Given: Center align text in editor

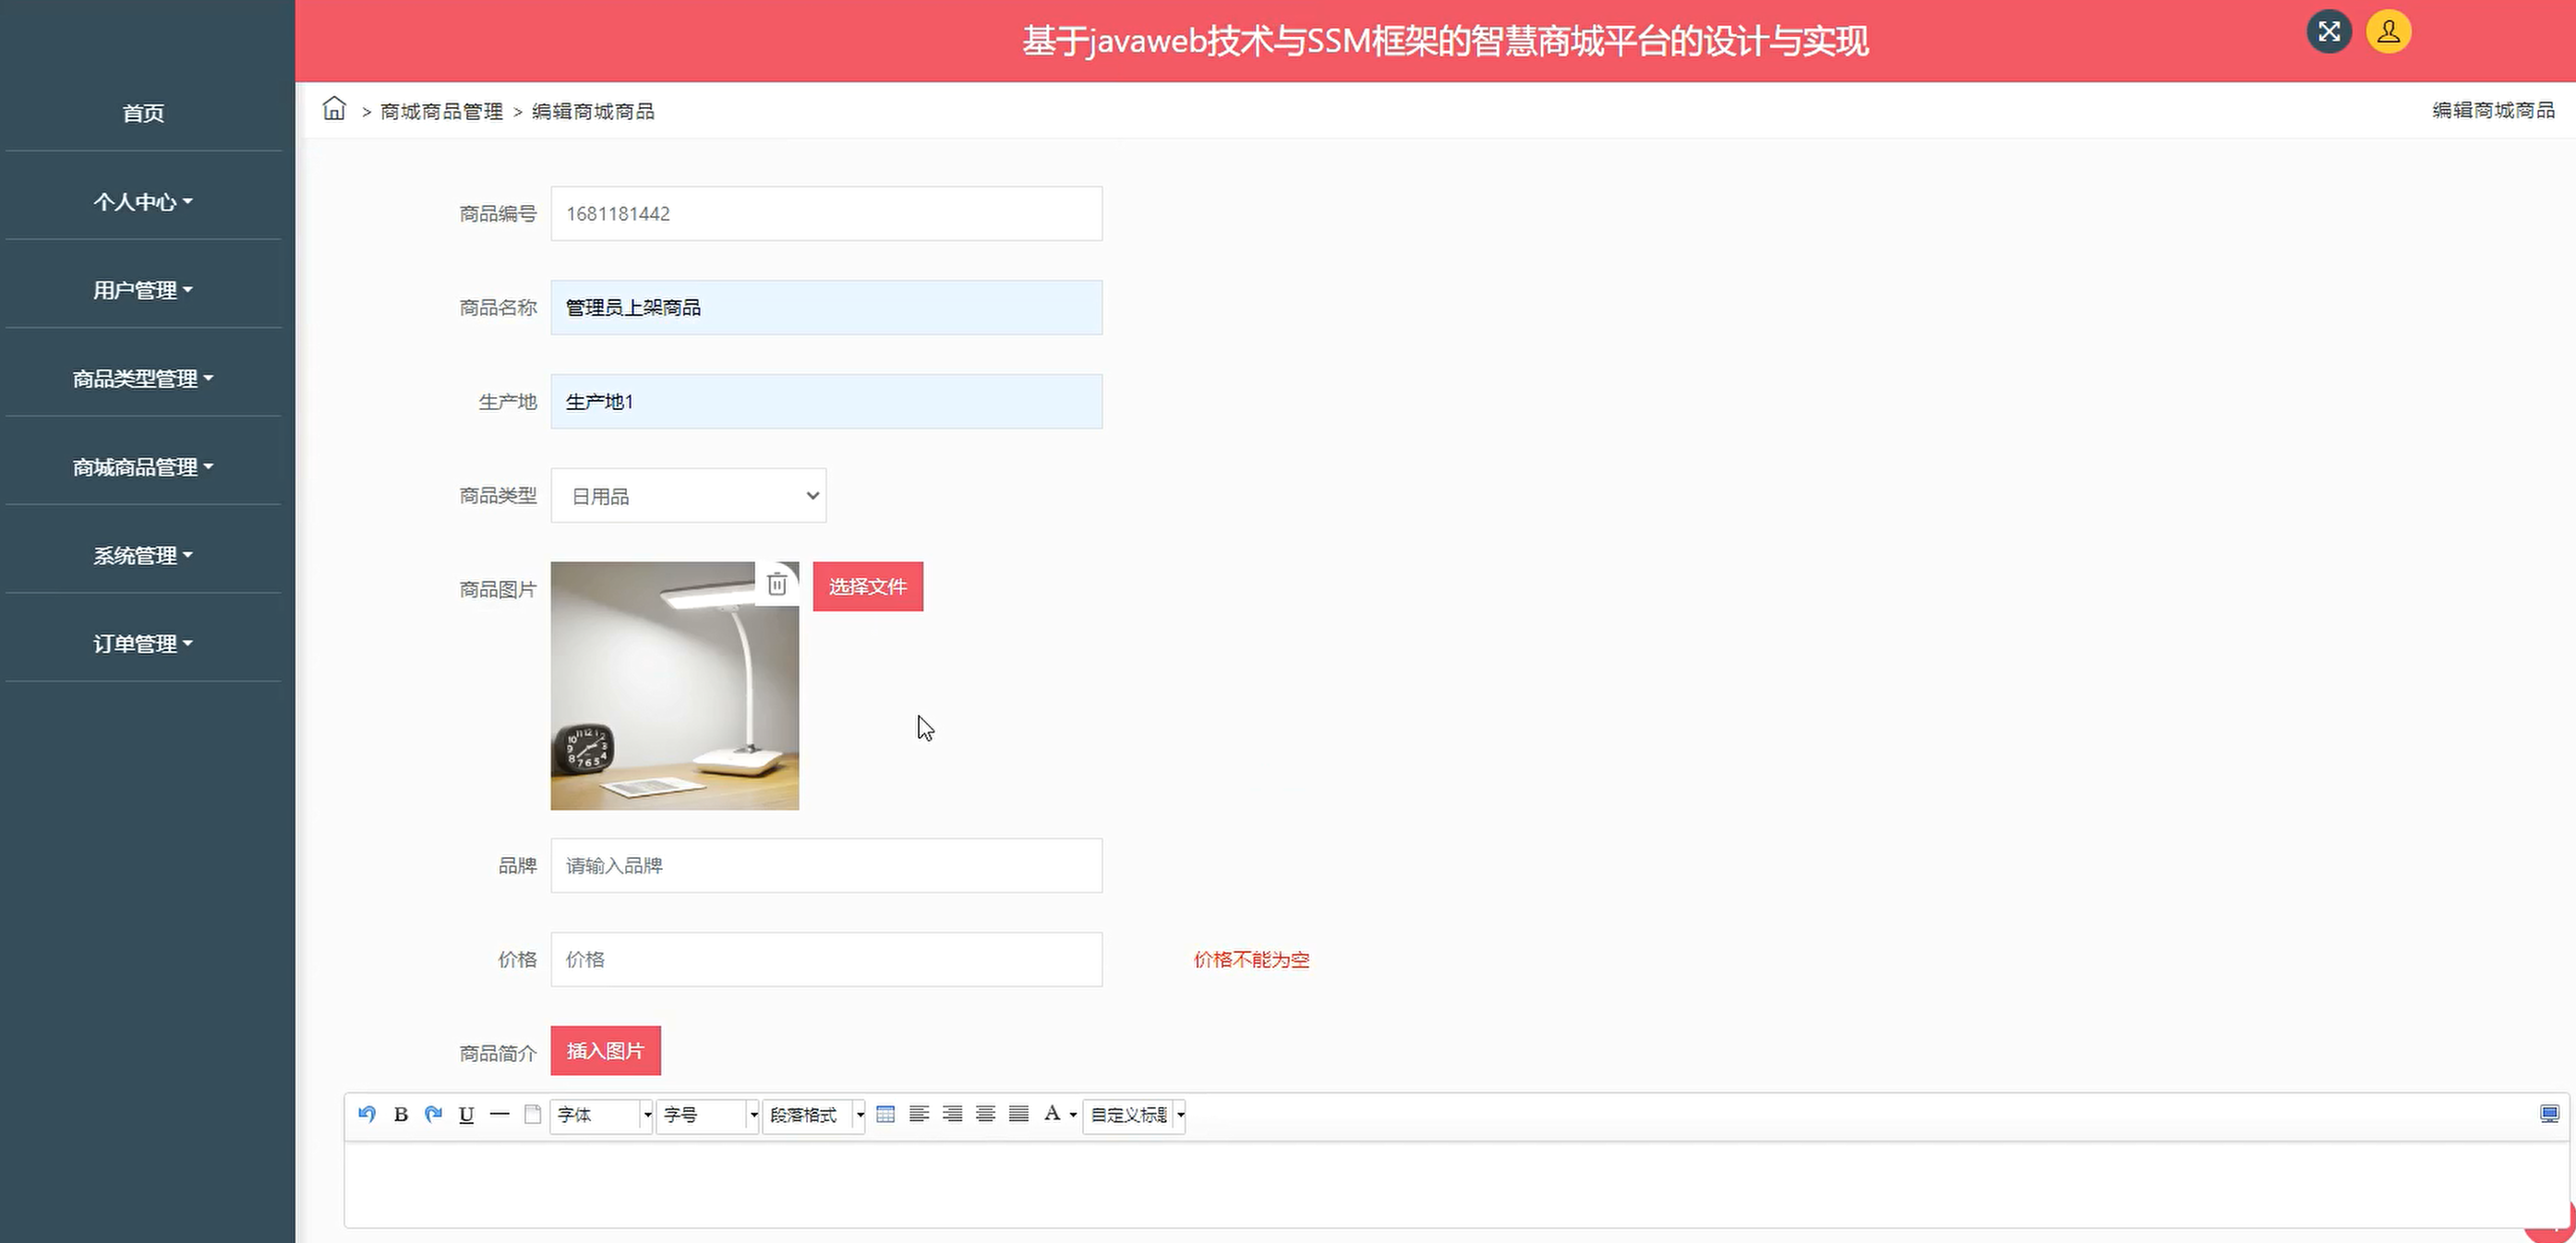Looking at the screenshot, I should point(985,1114).
